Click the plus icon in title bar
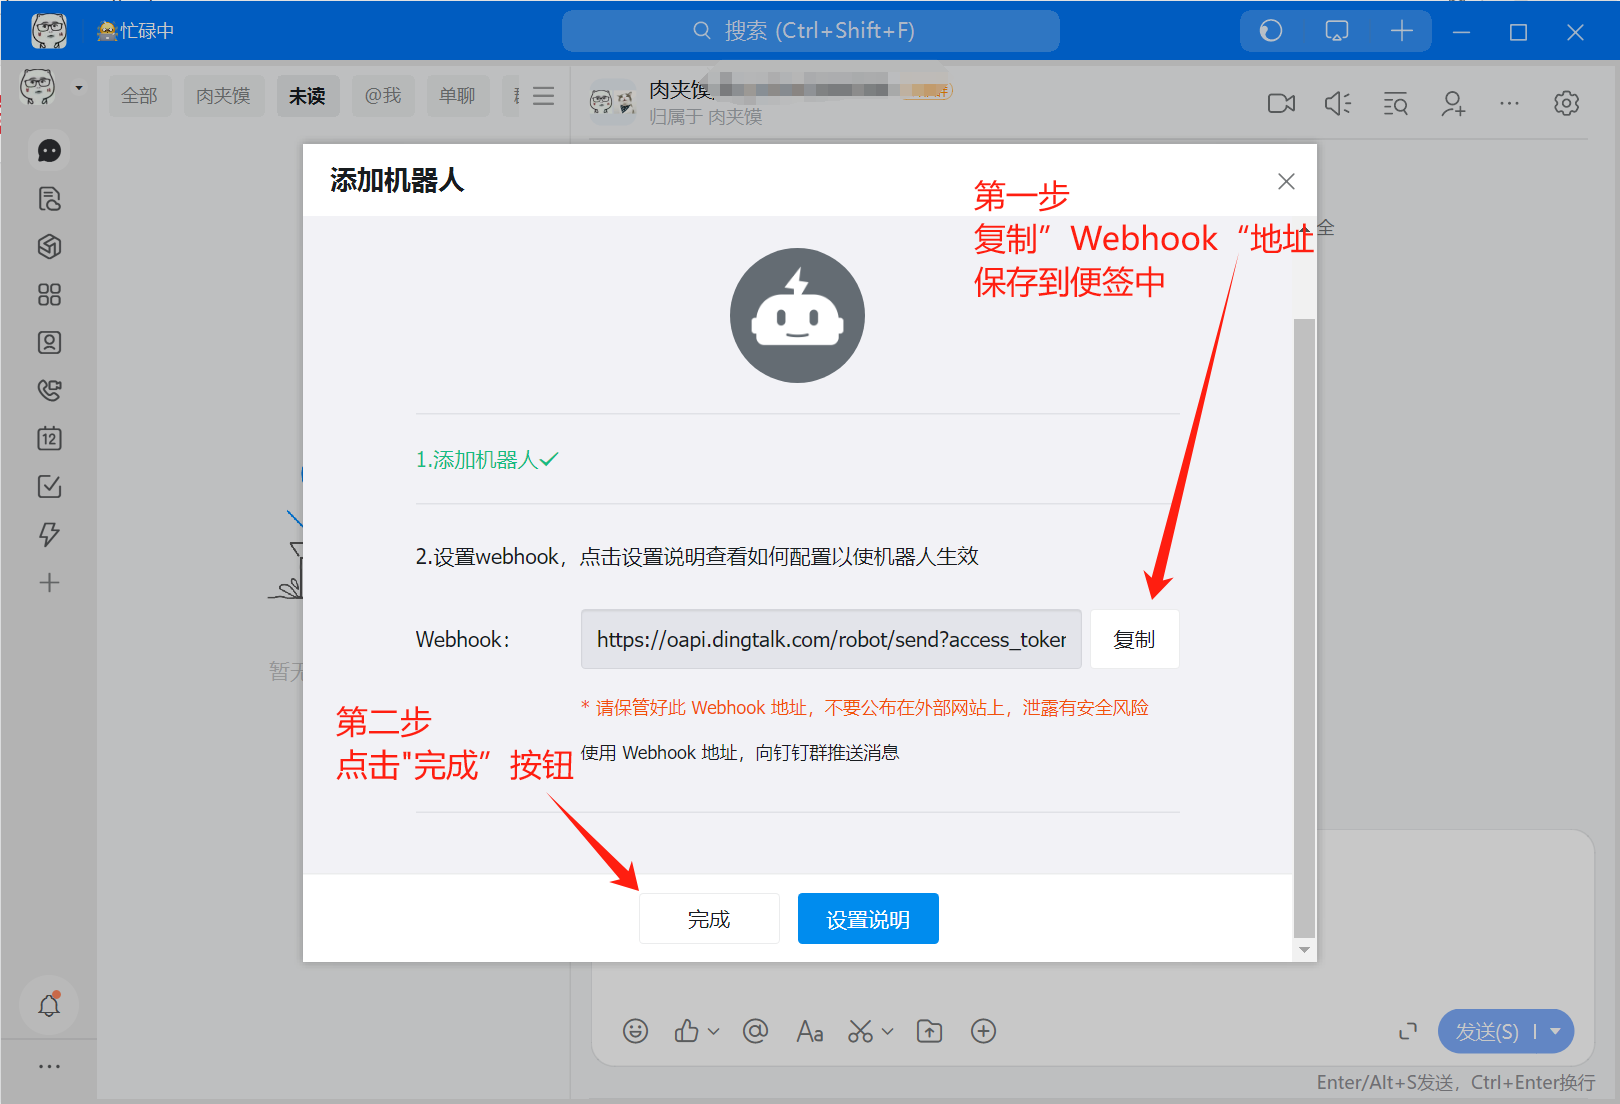 coord(1402,31)
